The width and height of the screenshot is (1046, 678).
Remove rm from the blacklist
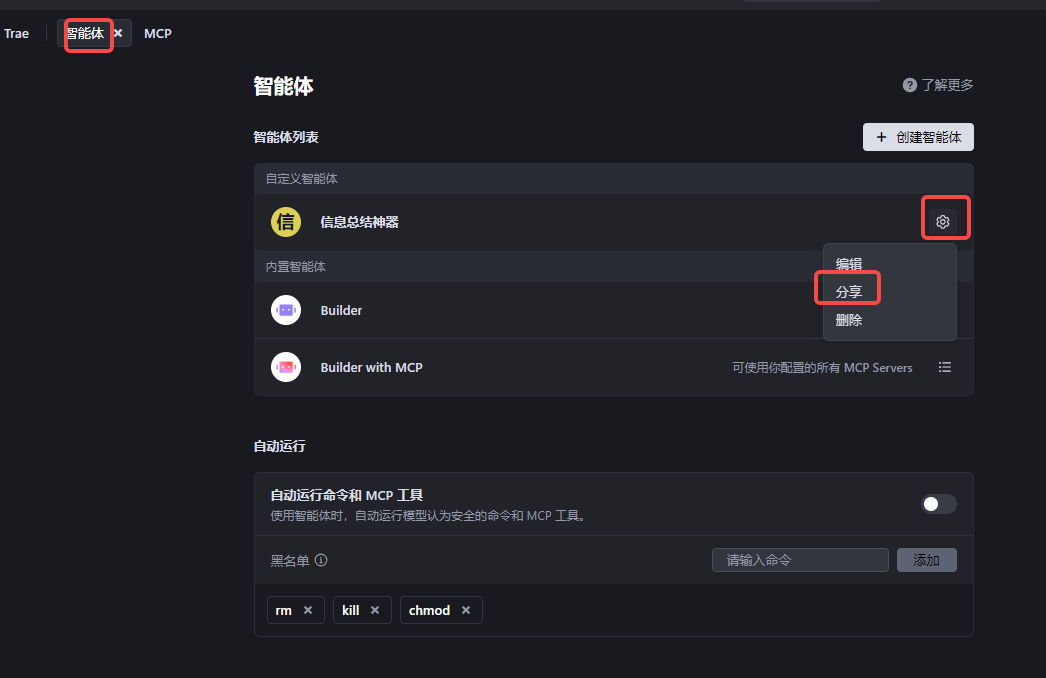(308, 610)
